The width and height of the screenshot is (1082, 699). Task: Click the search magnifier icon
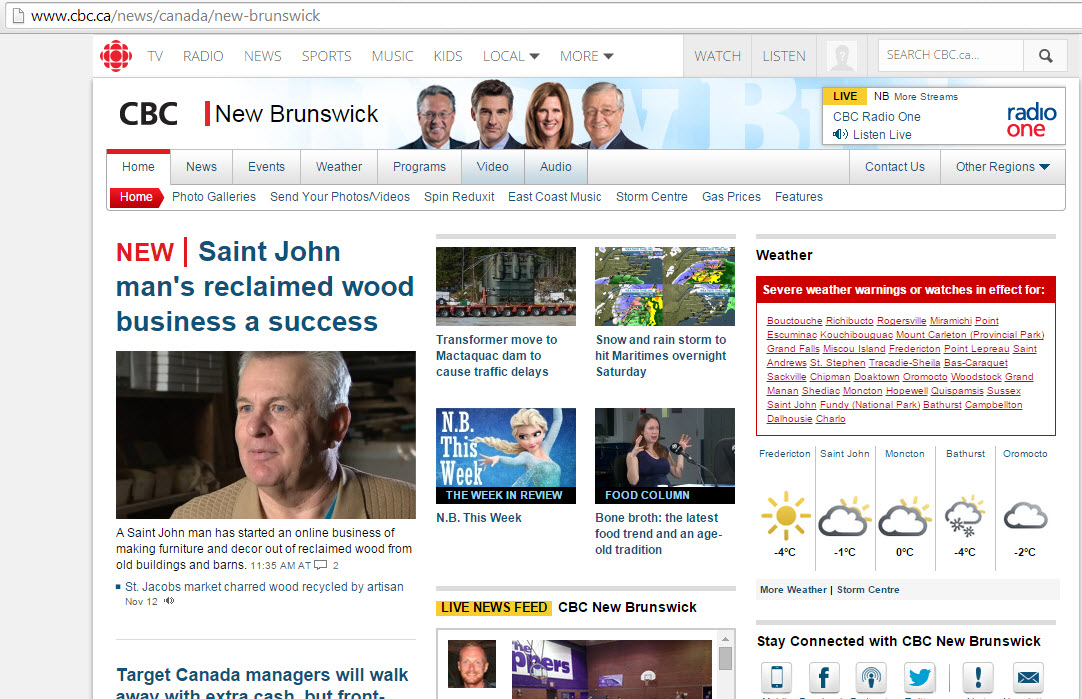click(1045, 56)
